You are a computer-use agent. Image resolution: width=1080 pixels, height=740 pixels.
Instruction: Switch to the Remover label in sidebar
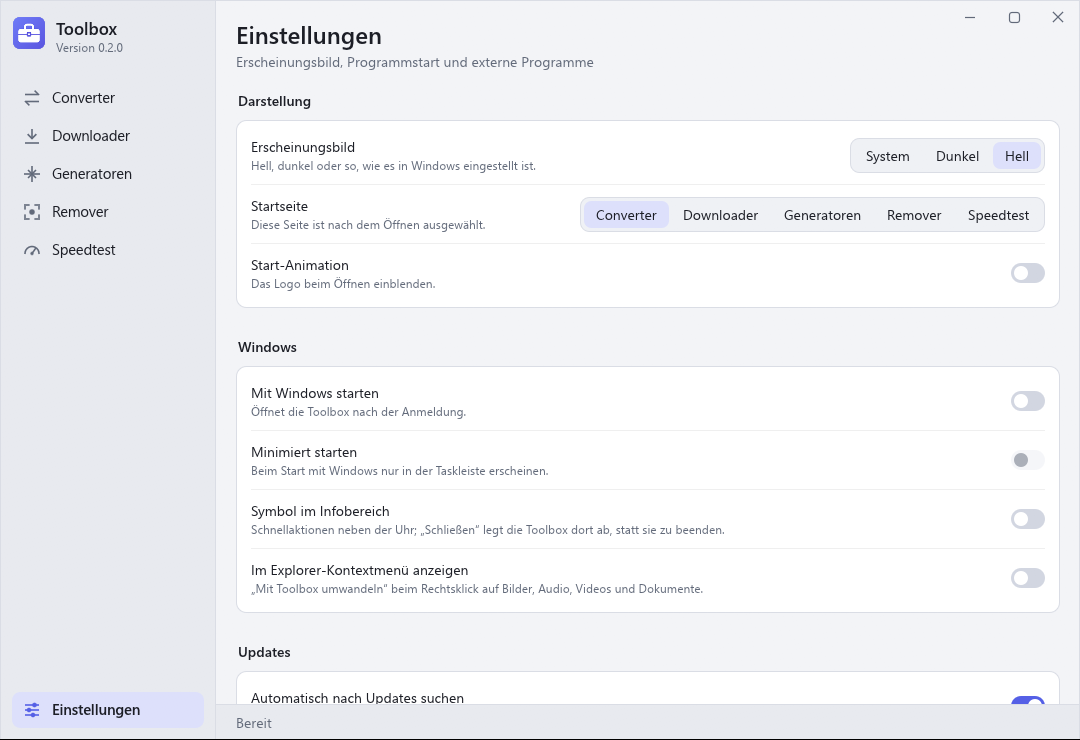[80, 212]
